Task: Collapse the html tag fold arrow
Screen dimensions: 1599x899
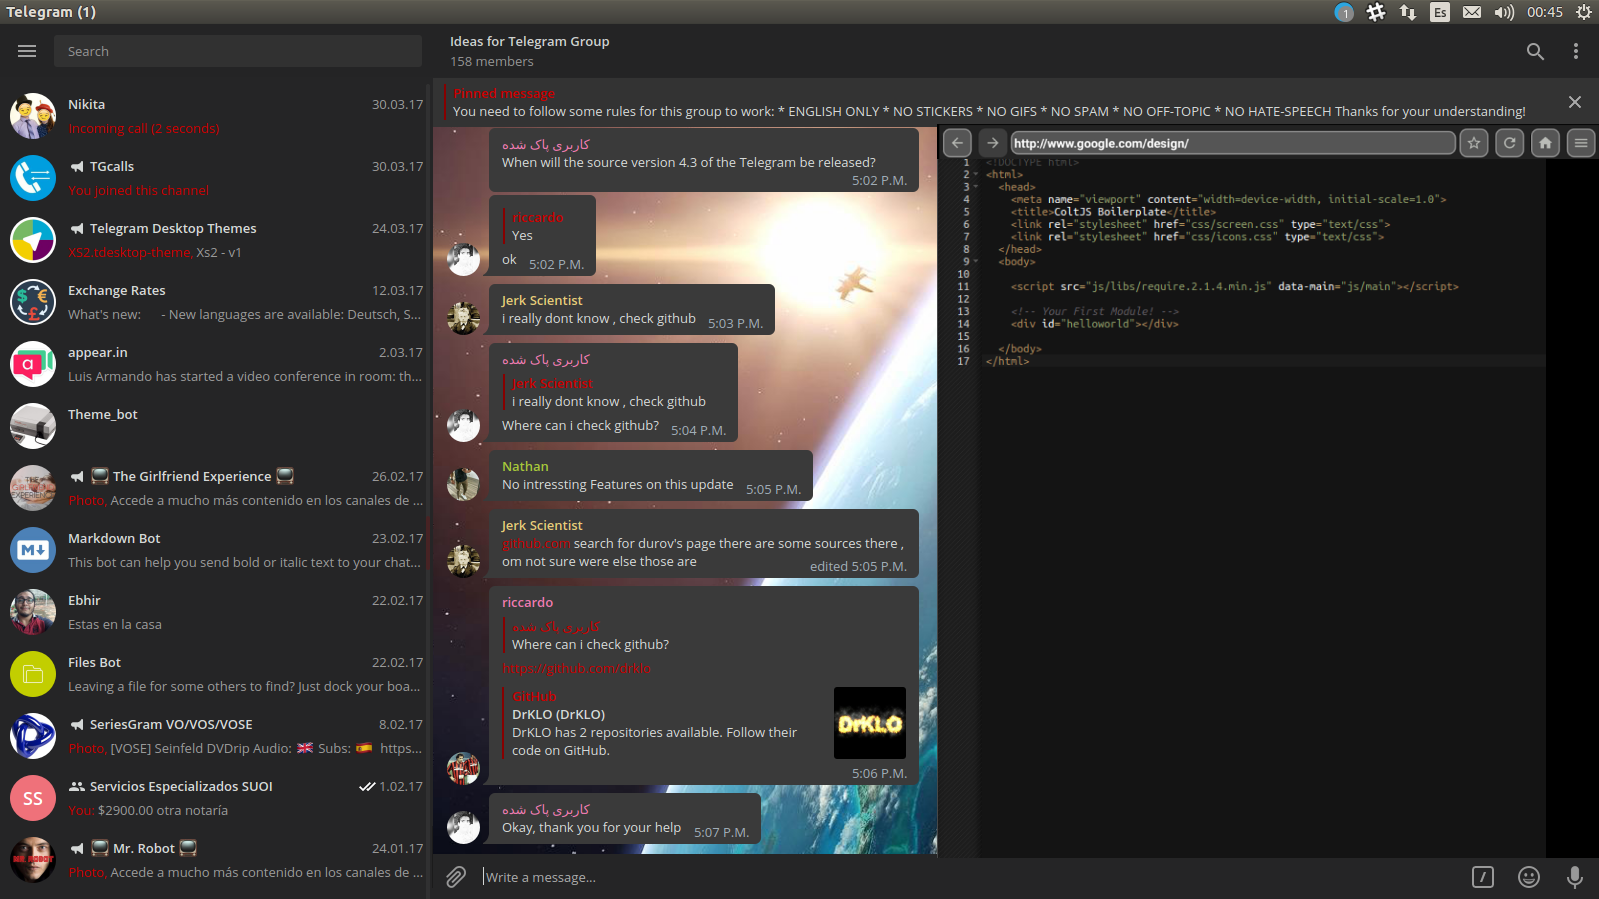Action: click(x=977, y=174)
